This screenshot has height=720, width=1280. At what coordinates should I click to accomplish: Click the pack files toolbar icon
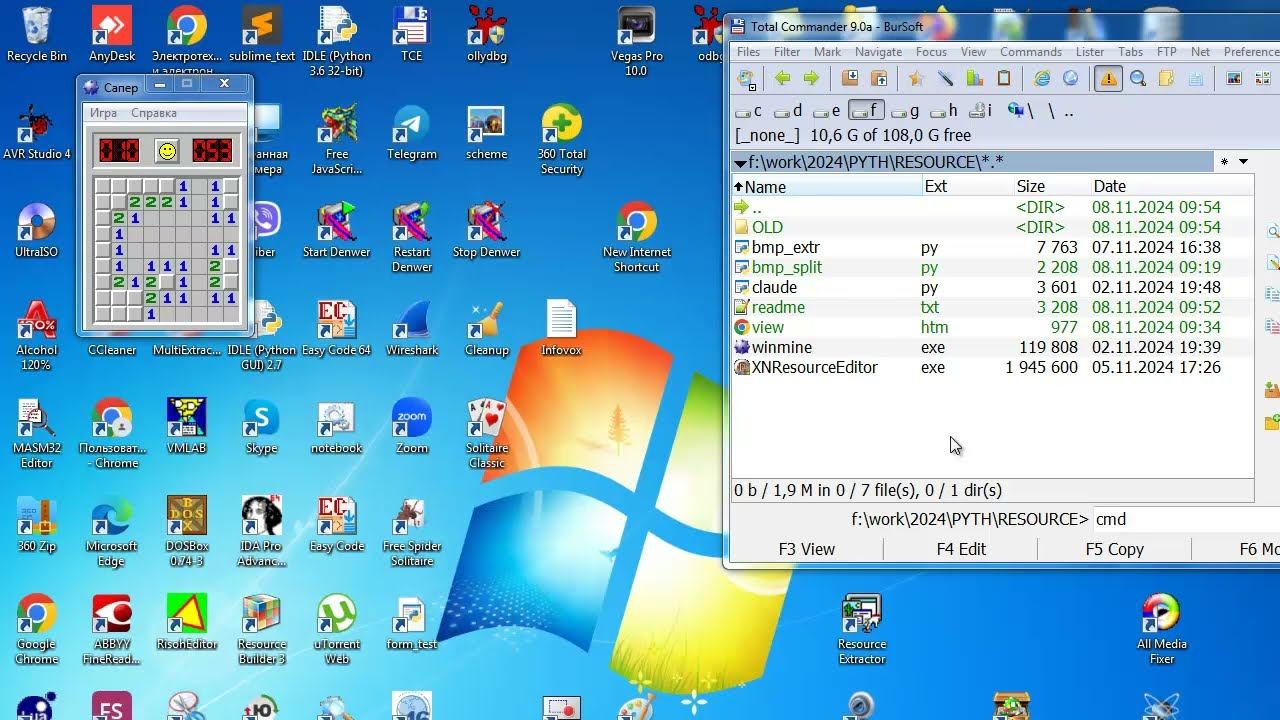pyautogui.click(x=850, y=79)
